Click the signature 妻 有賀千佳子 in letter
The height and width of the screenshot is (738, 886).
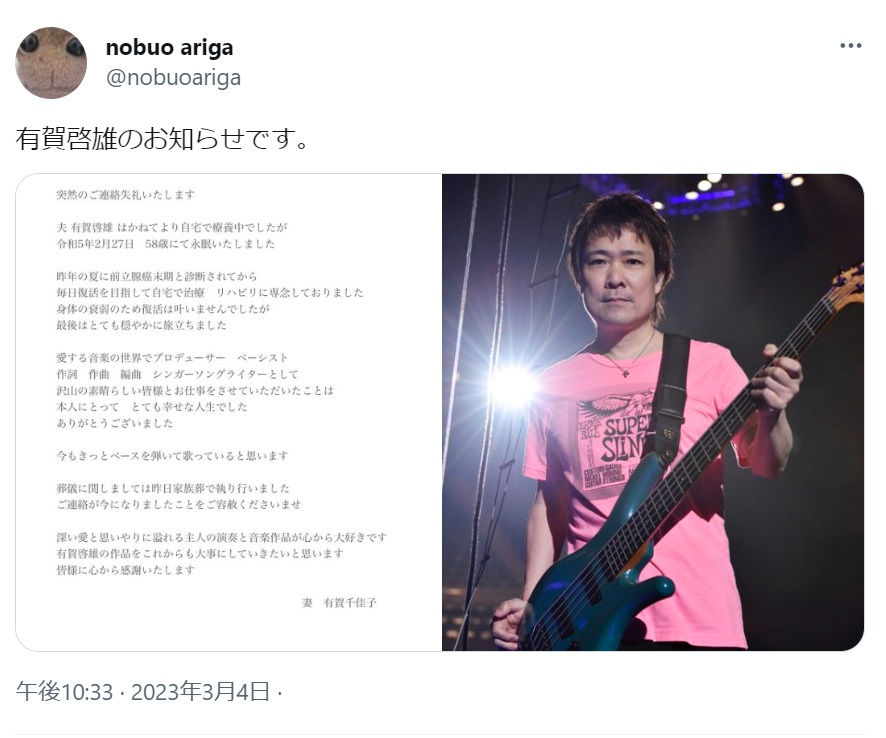pos(339,603)
